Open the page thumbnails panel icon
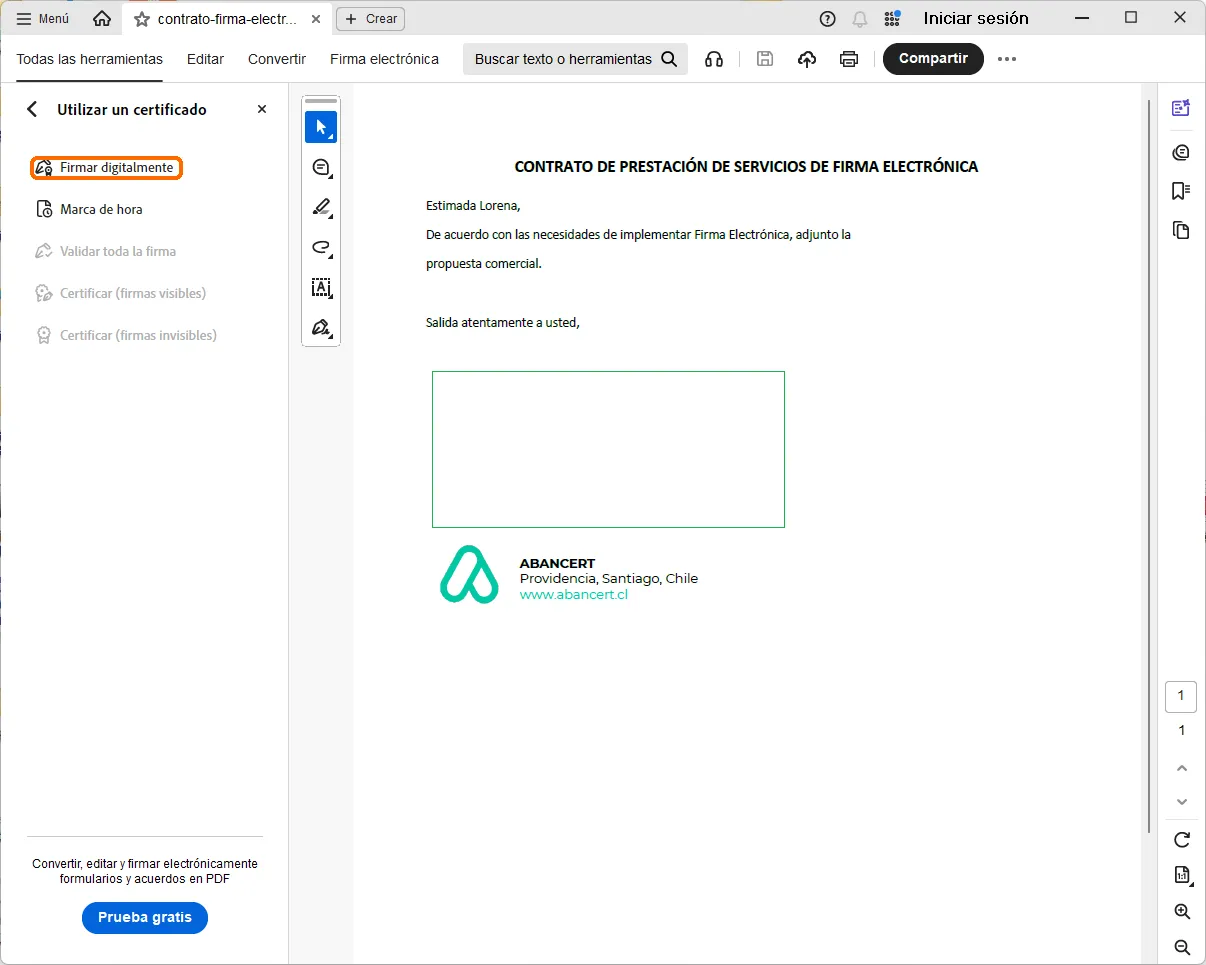The height and width of the screenshot is (965, 1206). click(x=1181, y=230)
